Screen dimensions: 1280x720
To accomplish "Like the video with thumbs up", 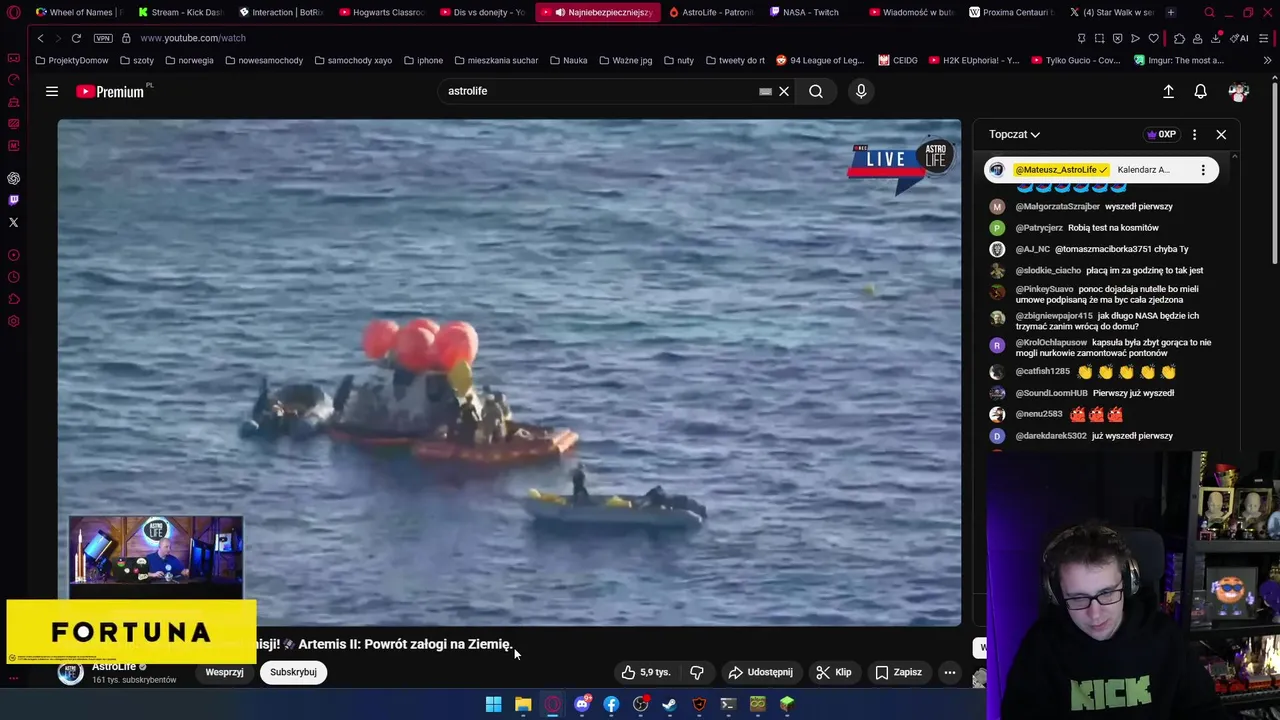I will (646, 672).
